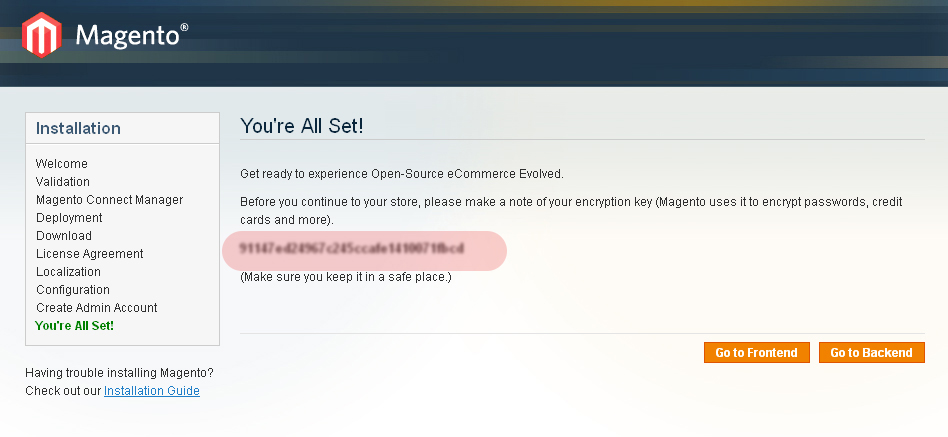Click the You're All Set! page heading
Screen dimensions: 948x437
coord(302,126)
